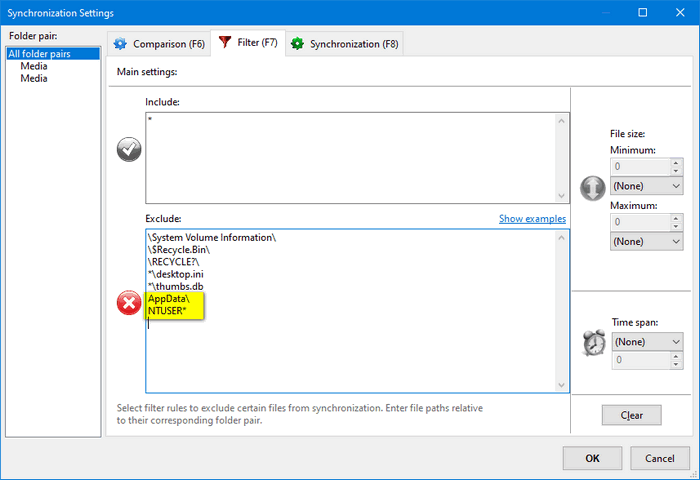Switch to the Synchronization (F8) tab
This screenshot has height=480, width=700.
[x=344, y=44]
